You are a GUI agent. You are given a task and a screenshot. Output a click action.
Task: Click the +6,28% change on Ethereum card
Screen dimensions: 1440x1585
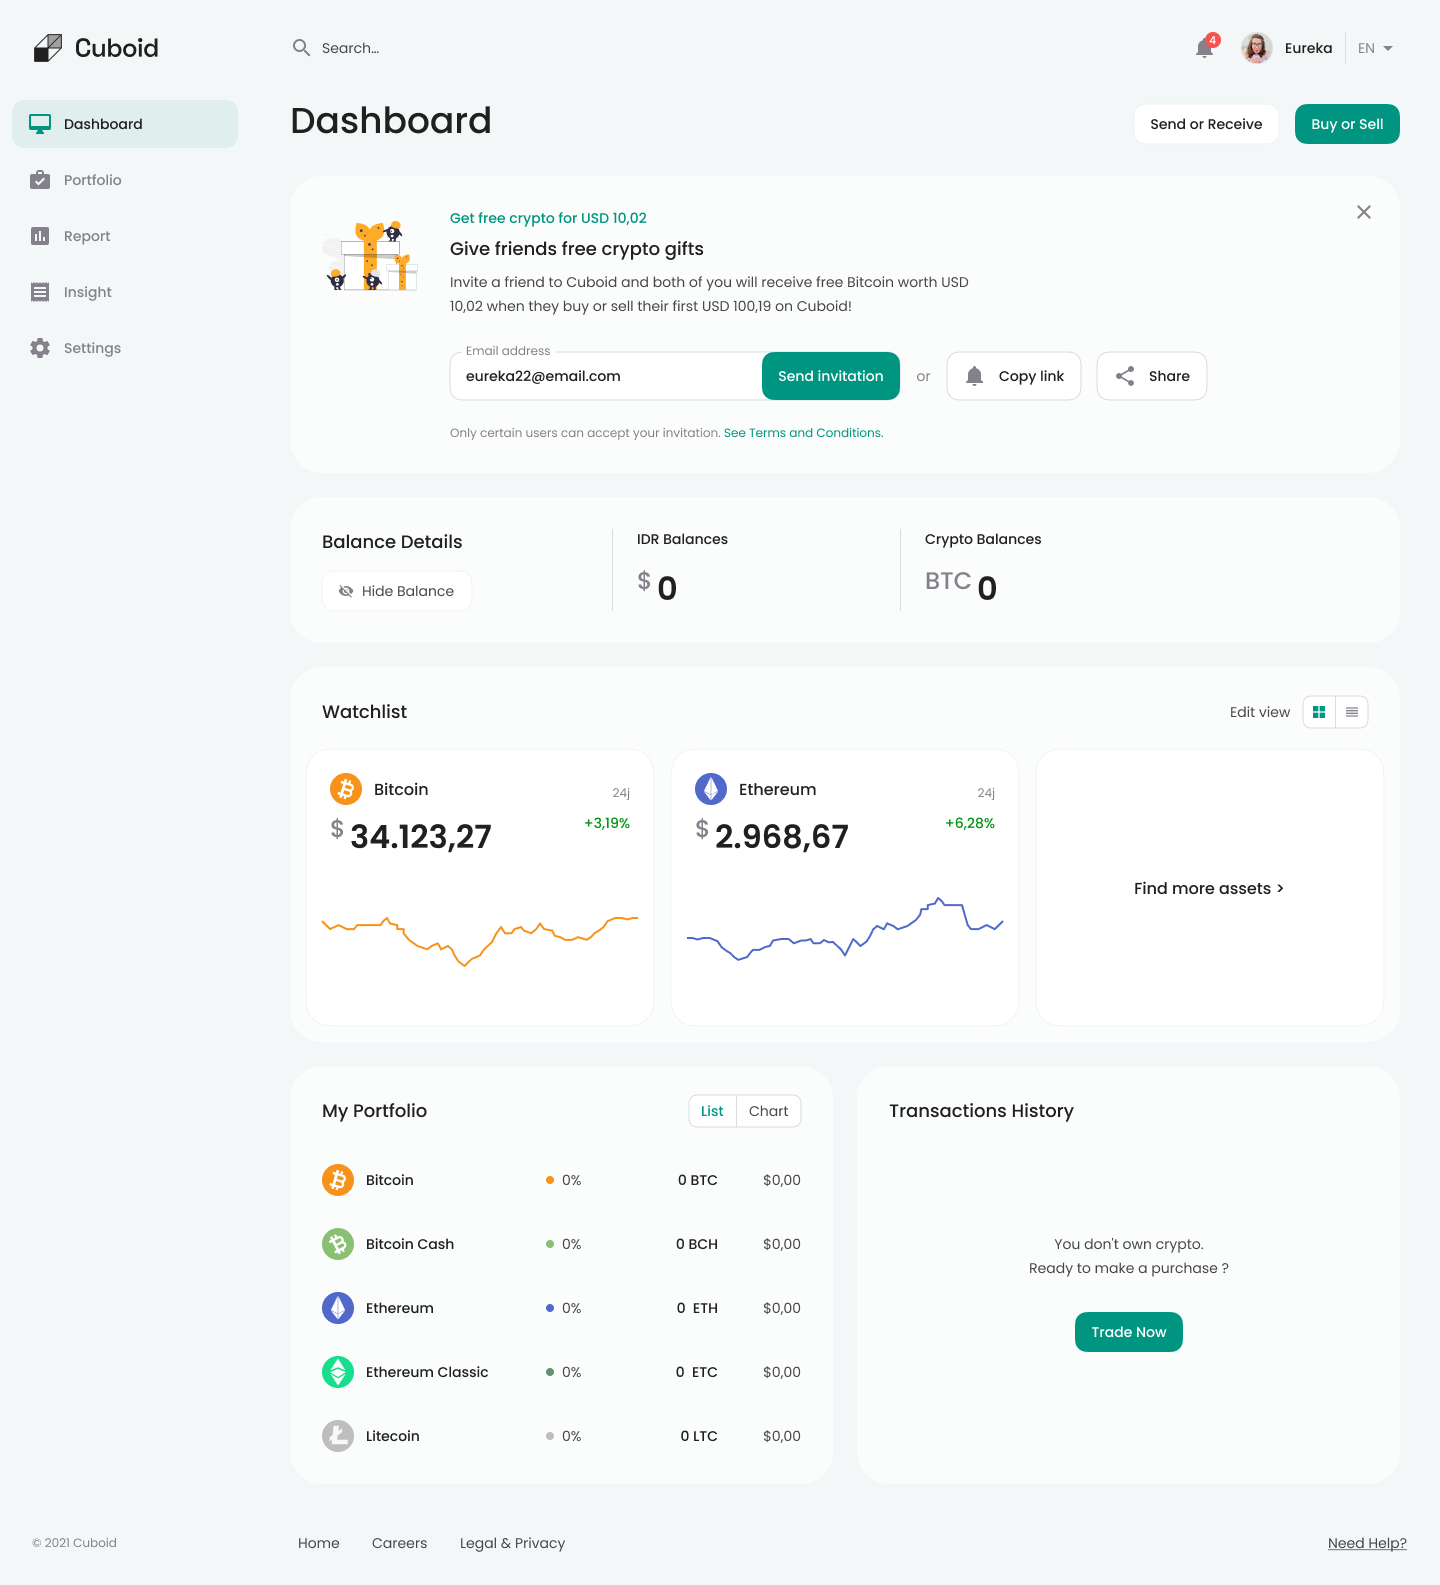tap(970, 823)
